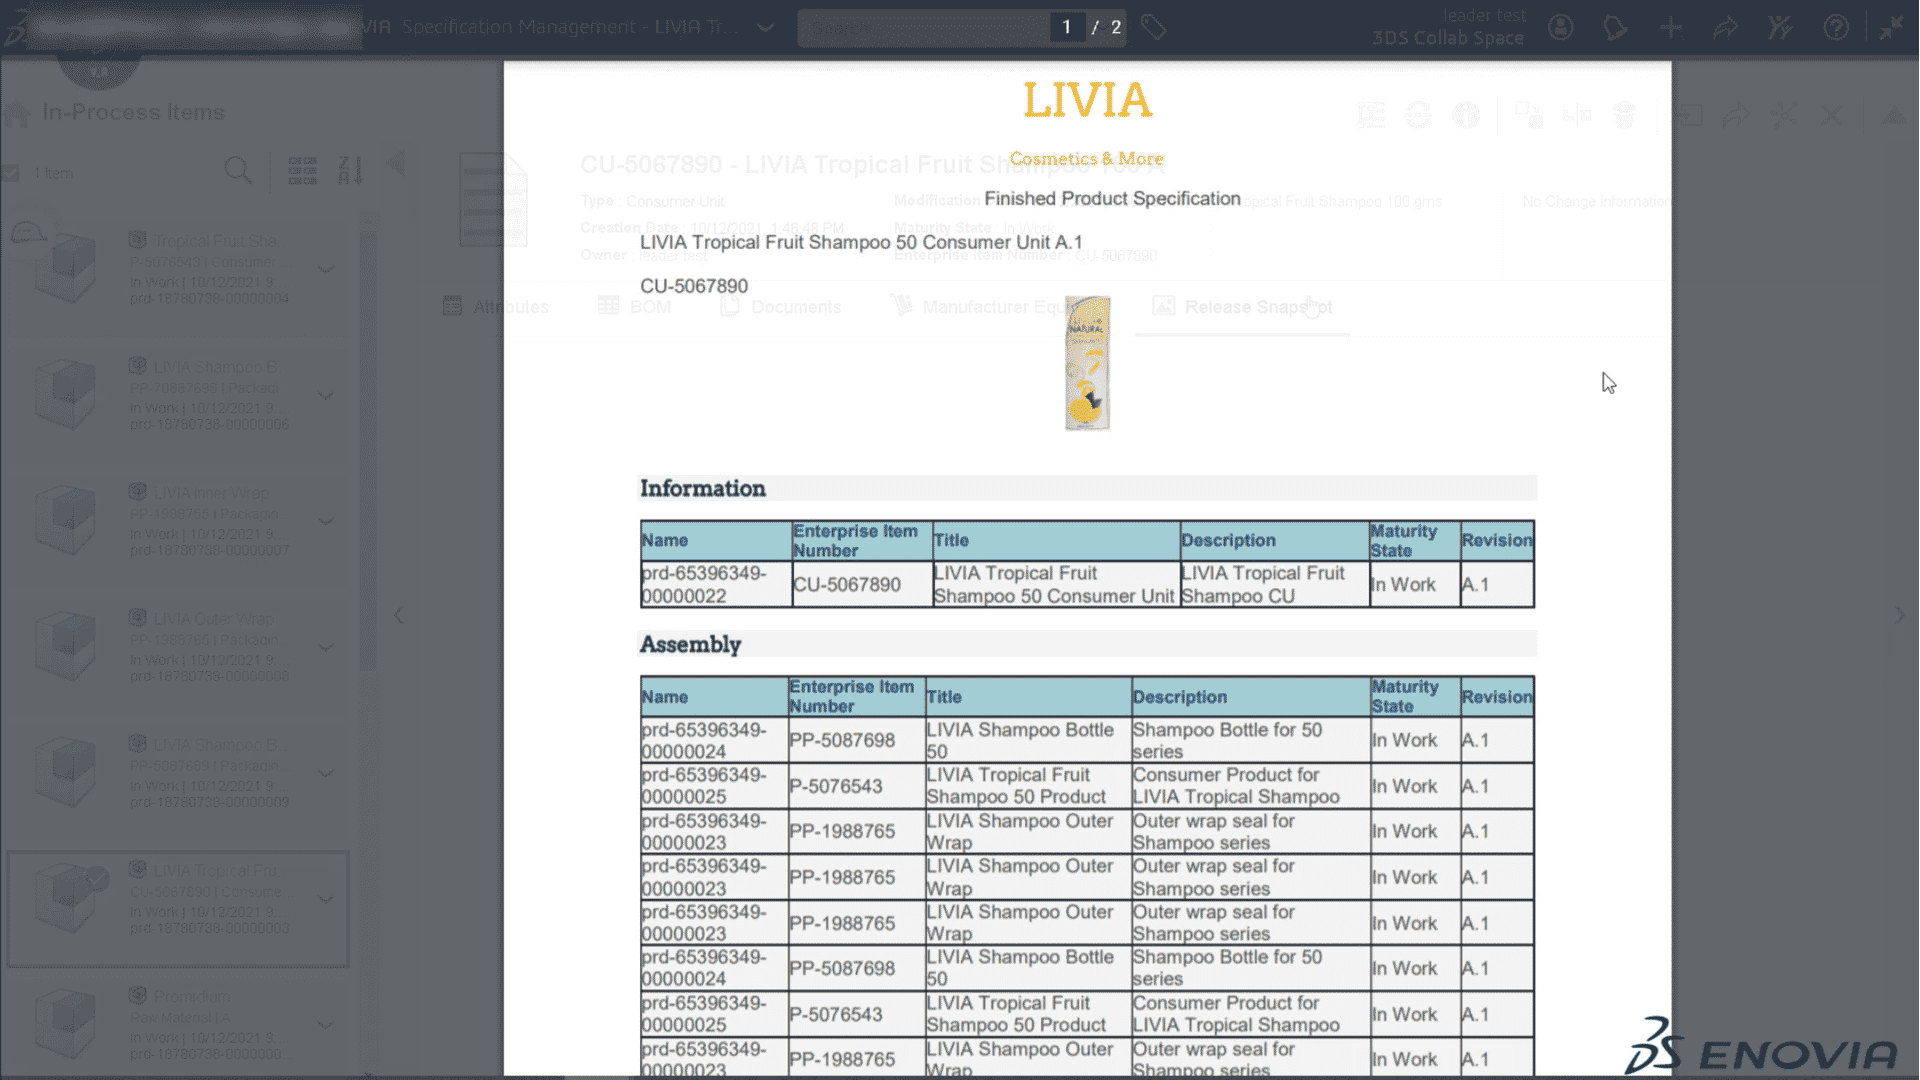Click the 'Finished Product Specification' heading
This screenshot has height=1080, width=1920.
(x=1112, y=199)
